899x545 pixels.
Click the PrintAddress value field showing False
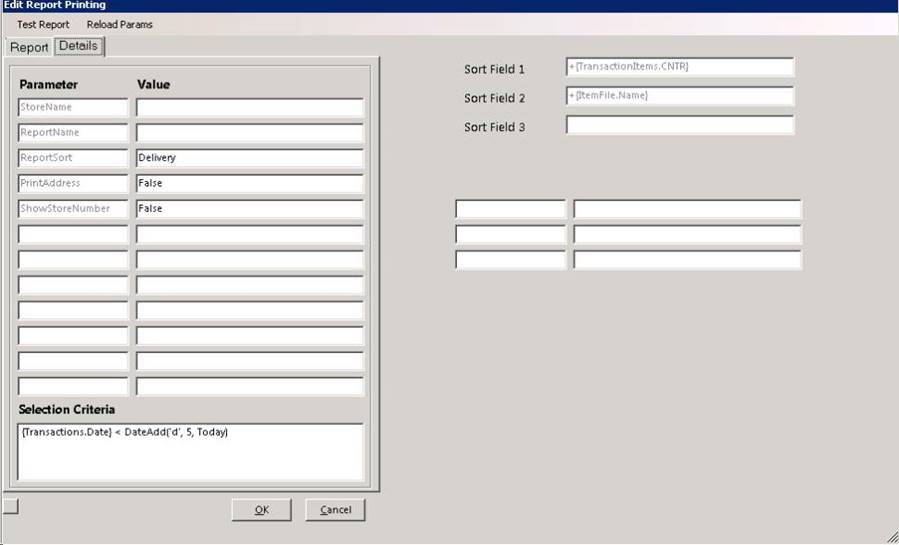click(250, 183)
